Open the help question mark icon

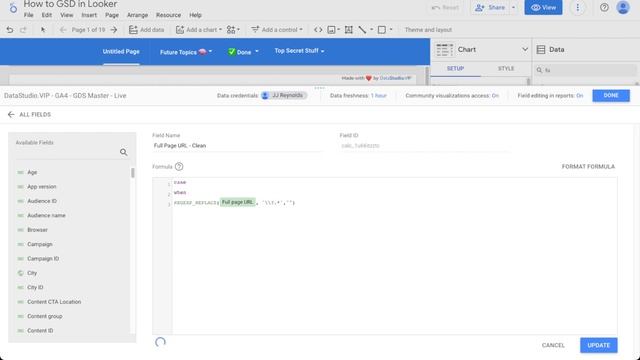tap(604, 7)
